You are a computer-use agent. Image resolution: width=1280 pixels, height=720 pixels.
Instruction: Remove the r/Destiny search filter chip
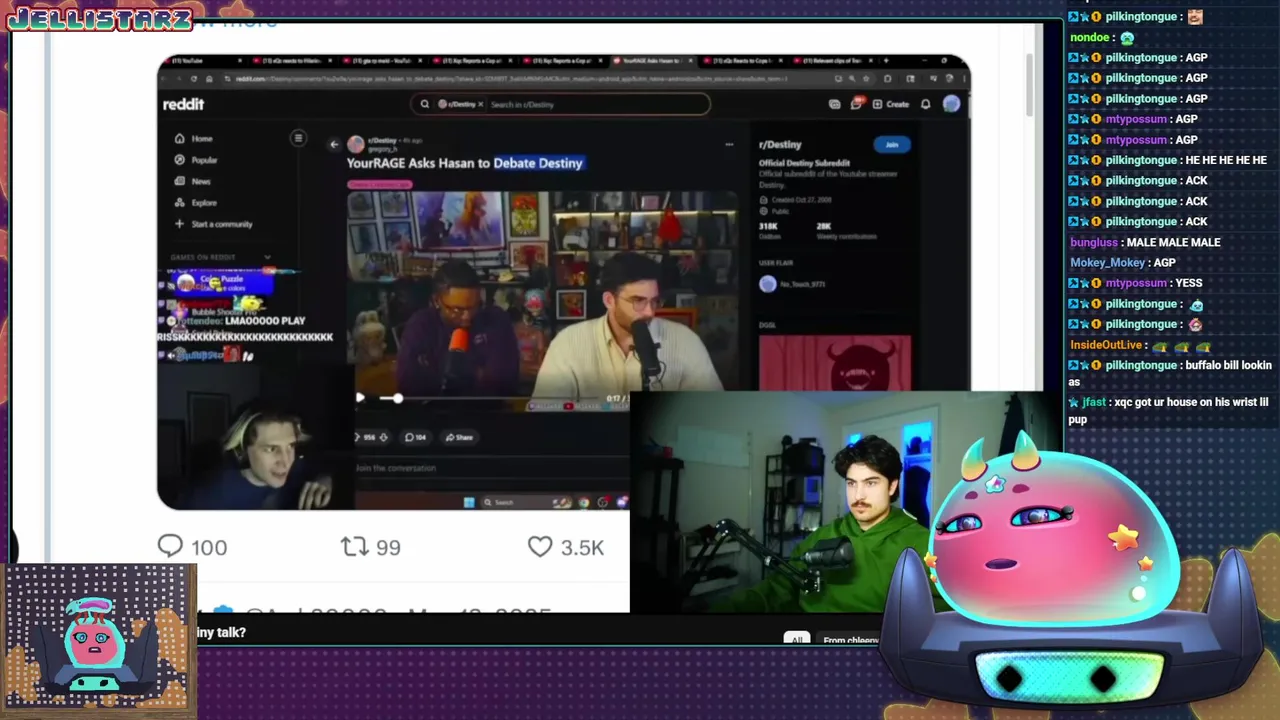tap(480, 104)
